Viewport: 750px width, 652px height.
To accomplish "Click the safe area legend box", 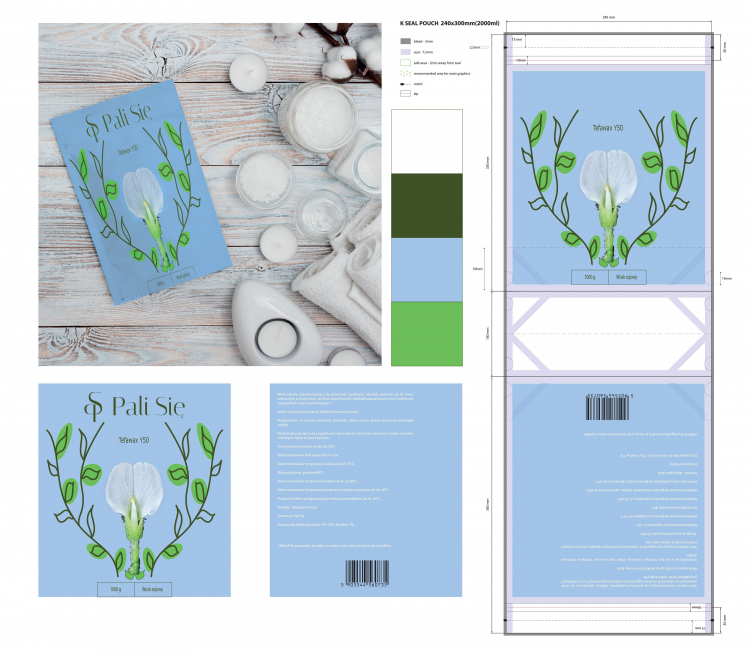I will click(404, 62).
